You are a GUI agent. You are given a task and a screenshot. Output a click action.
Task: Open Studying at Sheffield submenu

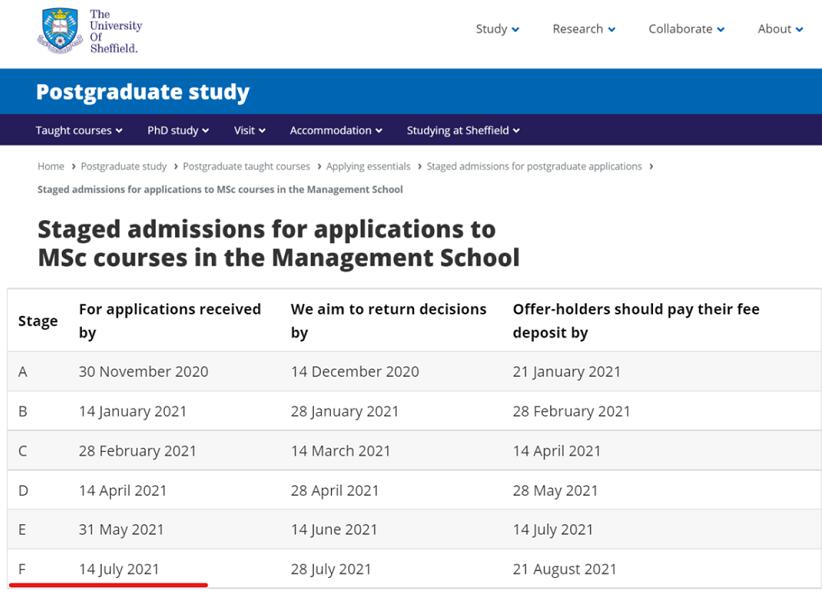[463, 130]
